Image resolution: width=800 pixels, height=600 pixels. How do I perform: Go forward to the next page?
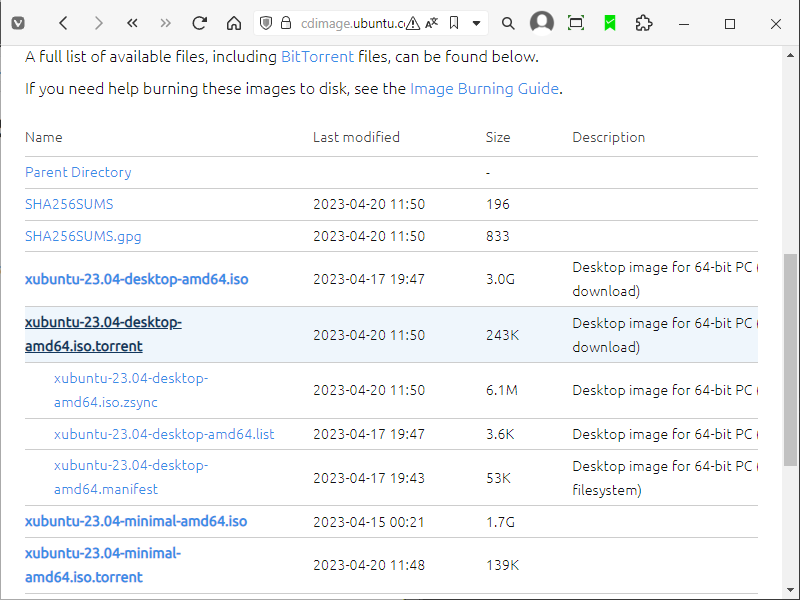[x=98, y=23]
